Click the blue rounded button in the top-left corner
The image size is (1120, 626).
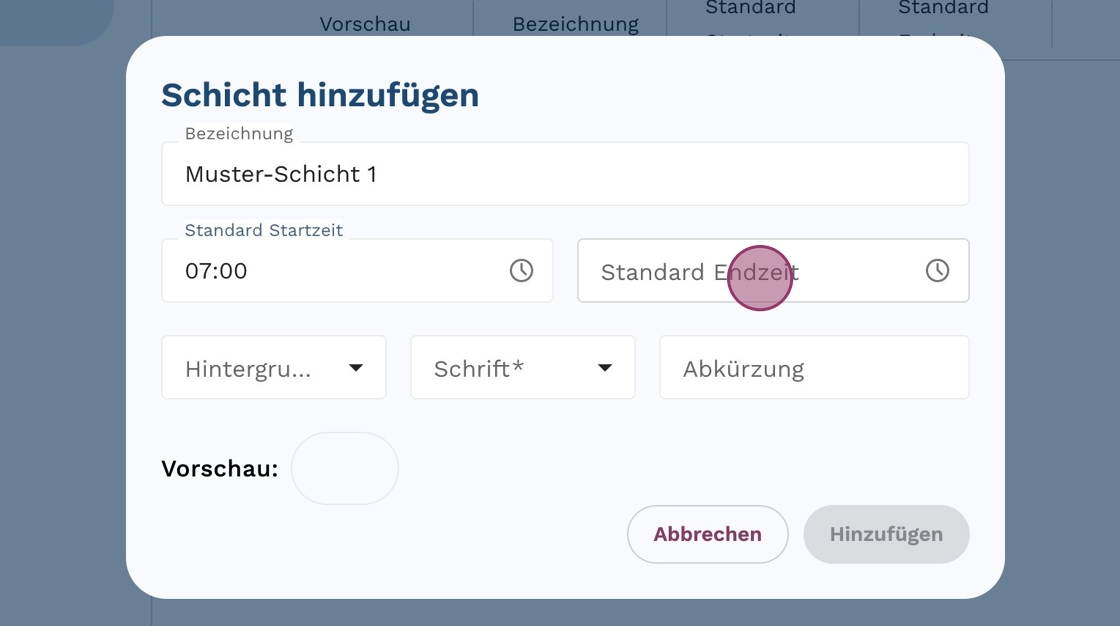click(x=55, y=20)
